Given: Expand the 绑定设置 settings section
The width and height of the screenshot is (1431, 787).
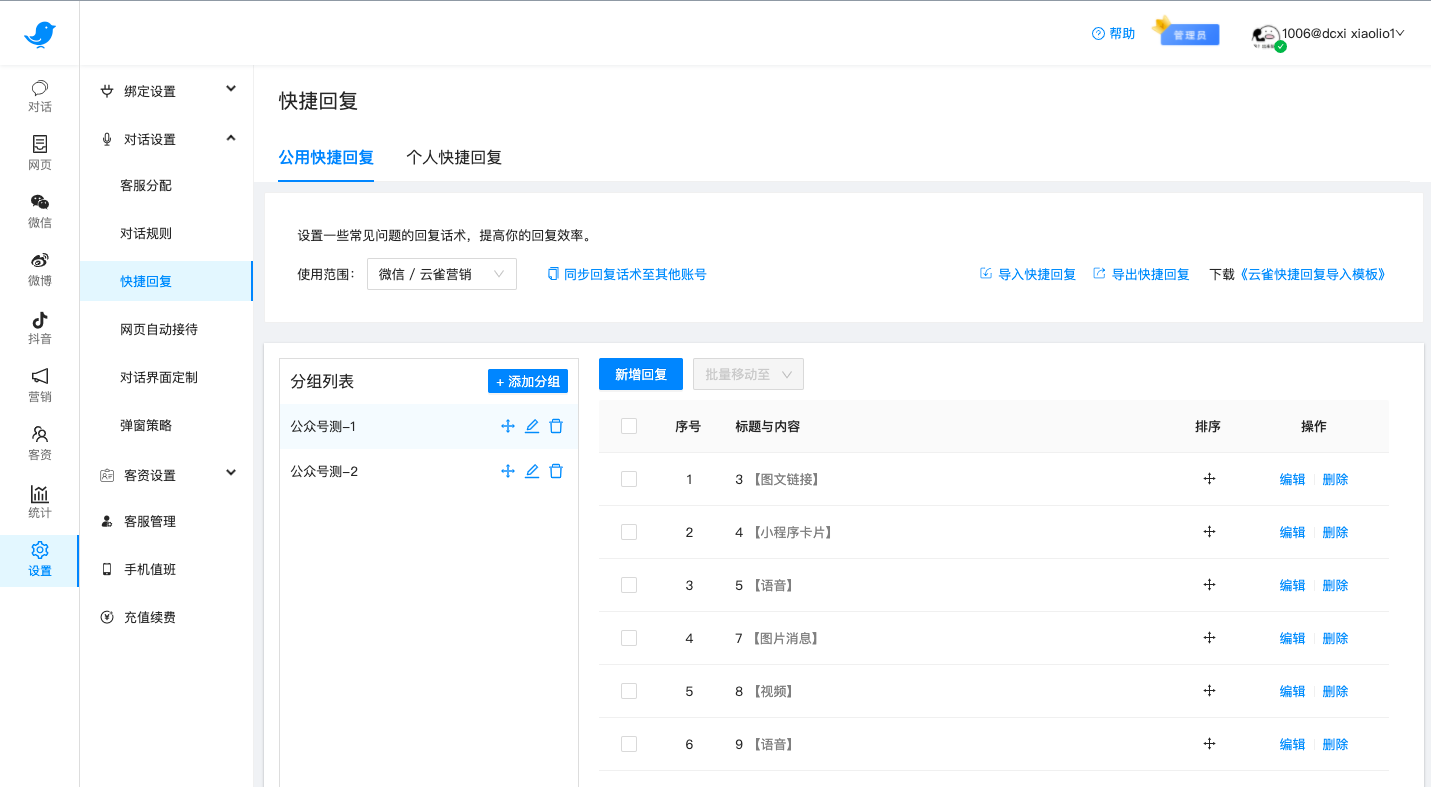Looking at the screenshot, I should 167,90.
